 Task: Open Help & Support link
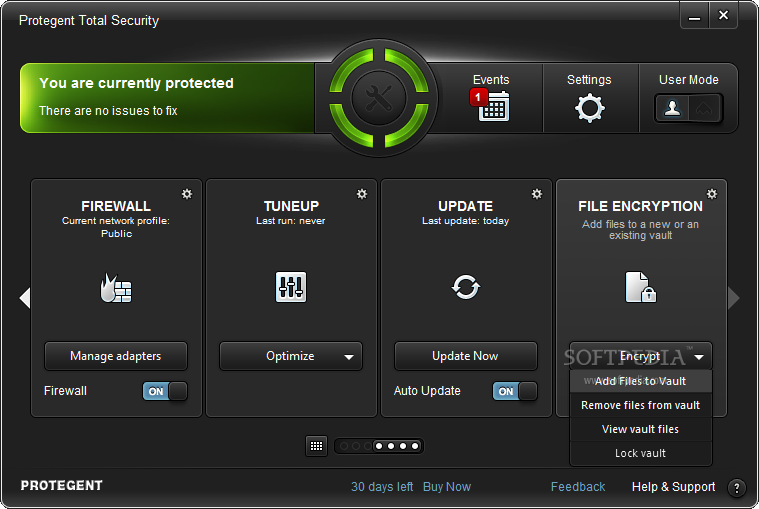pyautogui.click(x=673, y=487)
